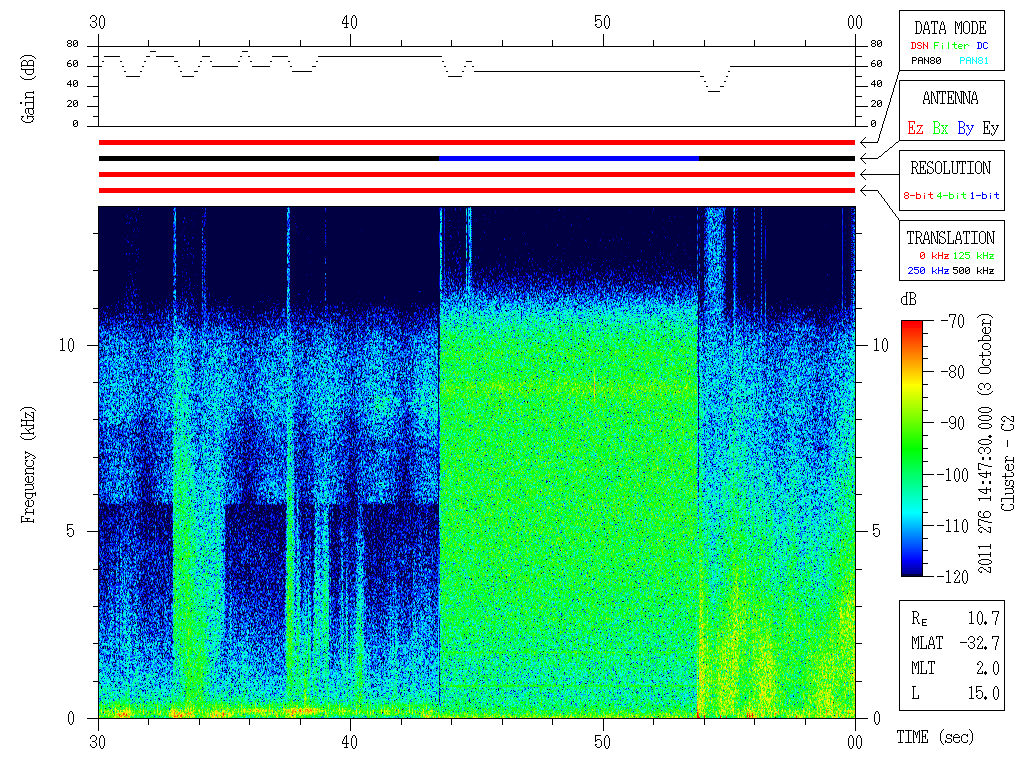The image size is (1024, 768).
Task: Click the 50 tick label on bottom time axis
Action: coord(602,742)
